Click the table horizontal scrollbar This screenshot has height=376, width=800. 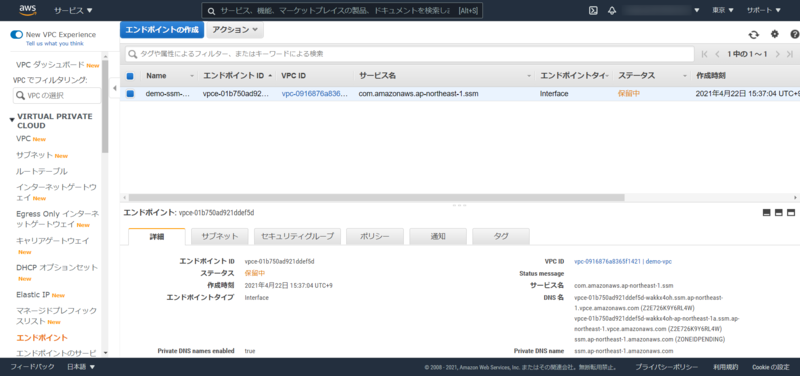coord(376,197)
